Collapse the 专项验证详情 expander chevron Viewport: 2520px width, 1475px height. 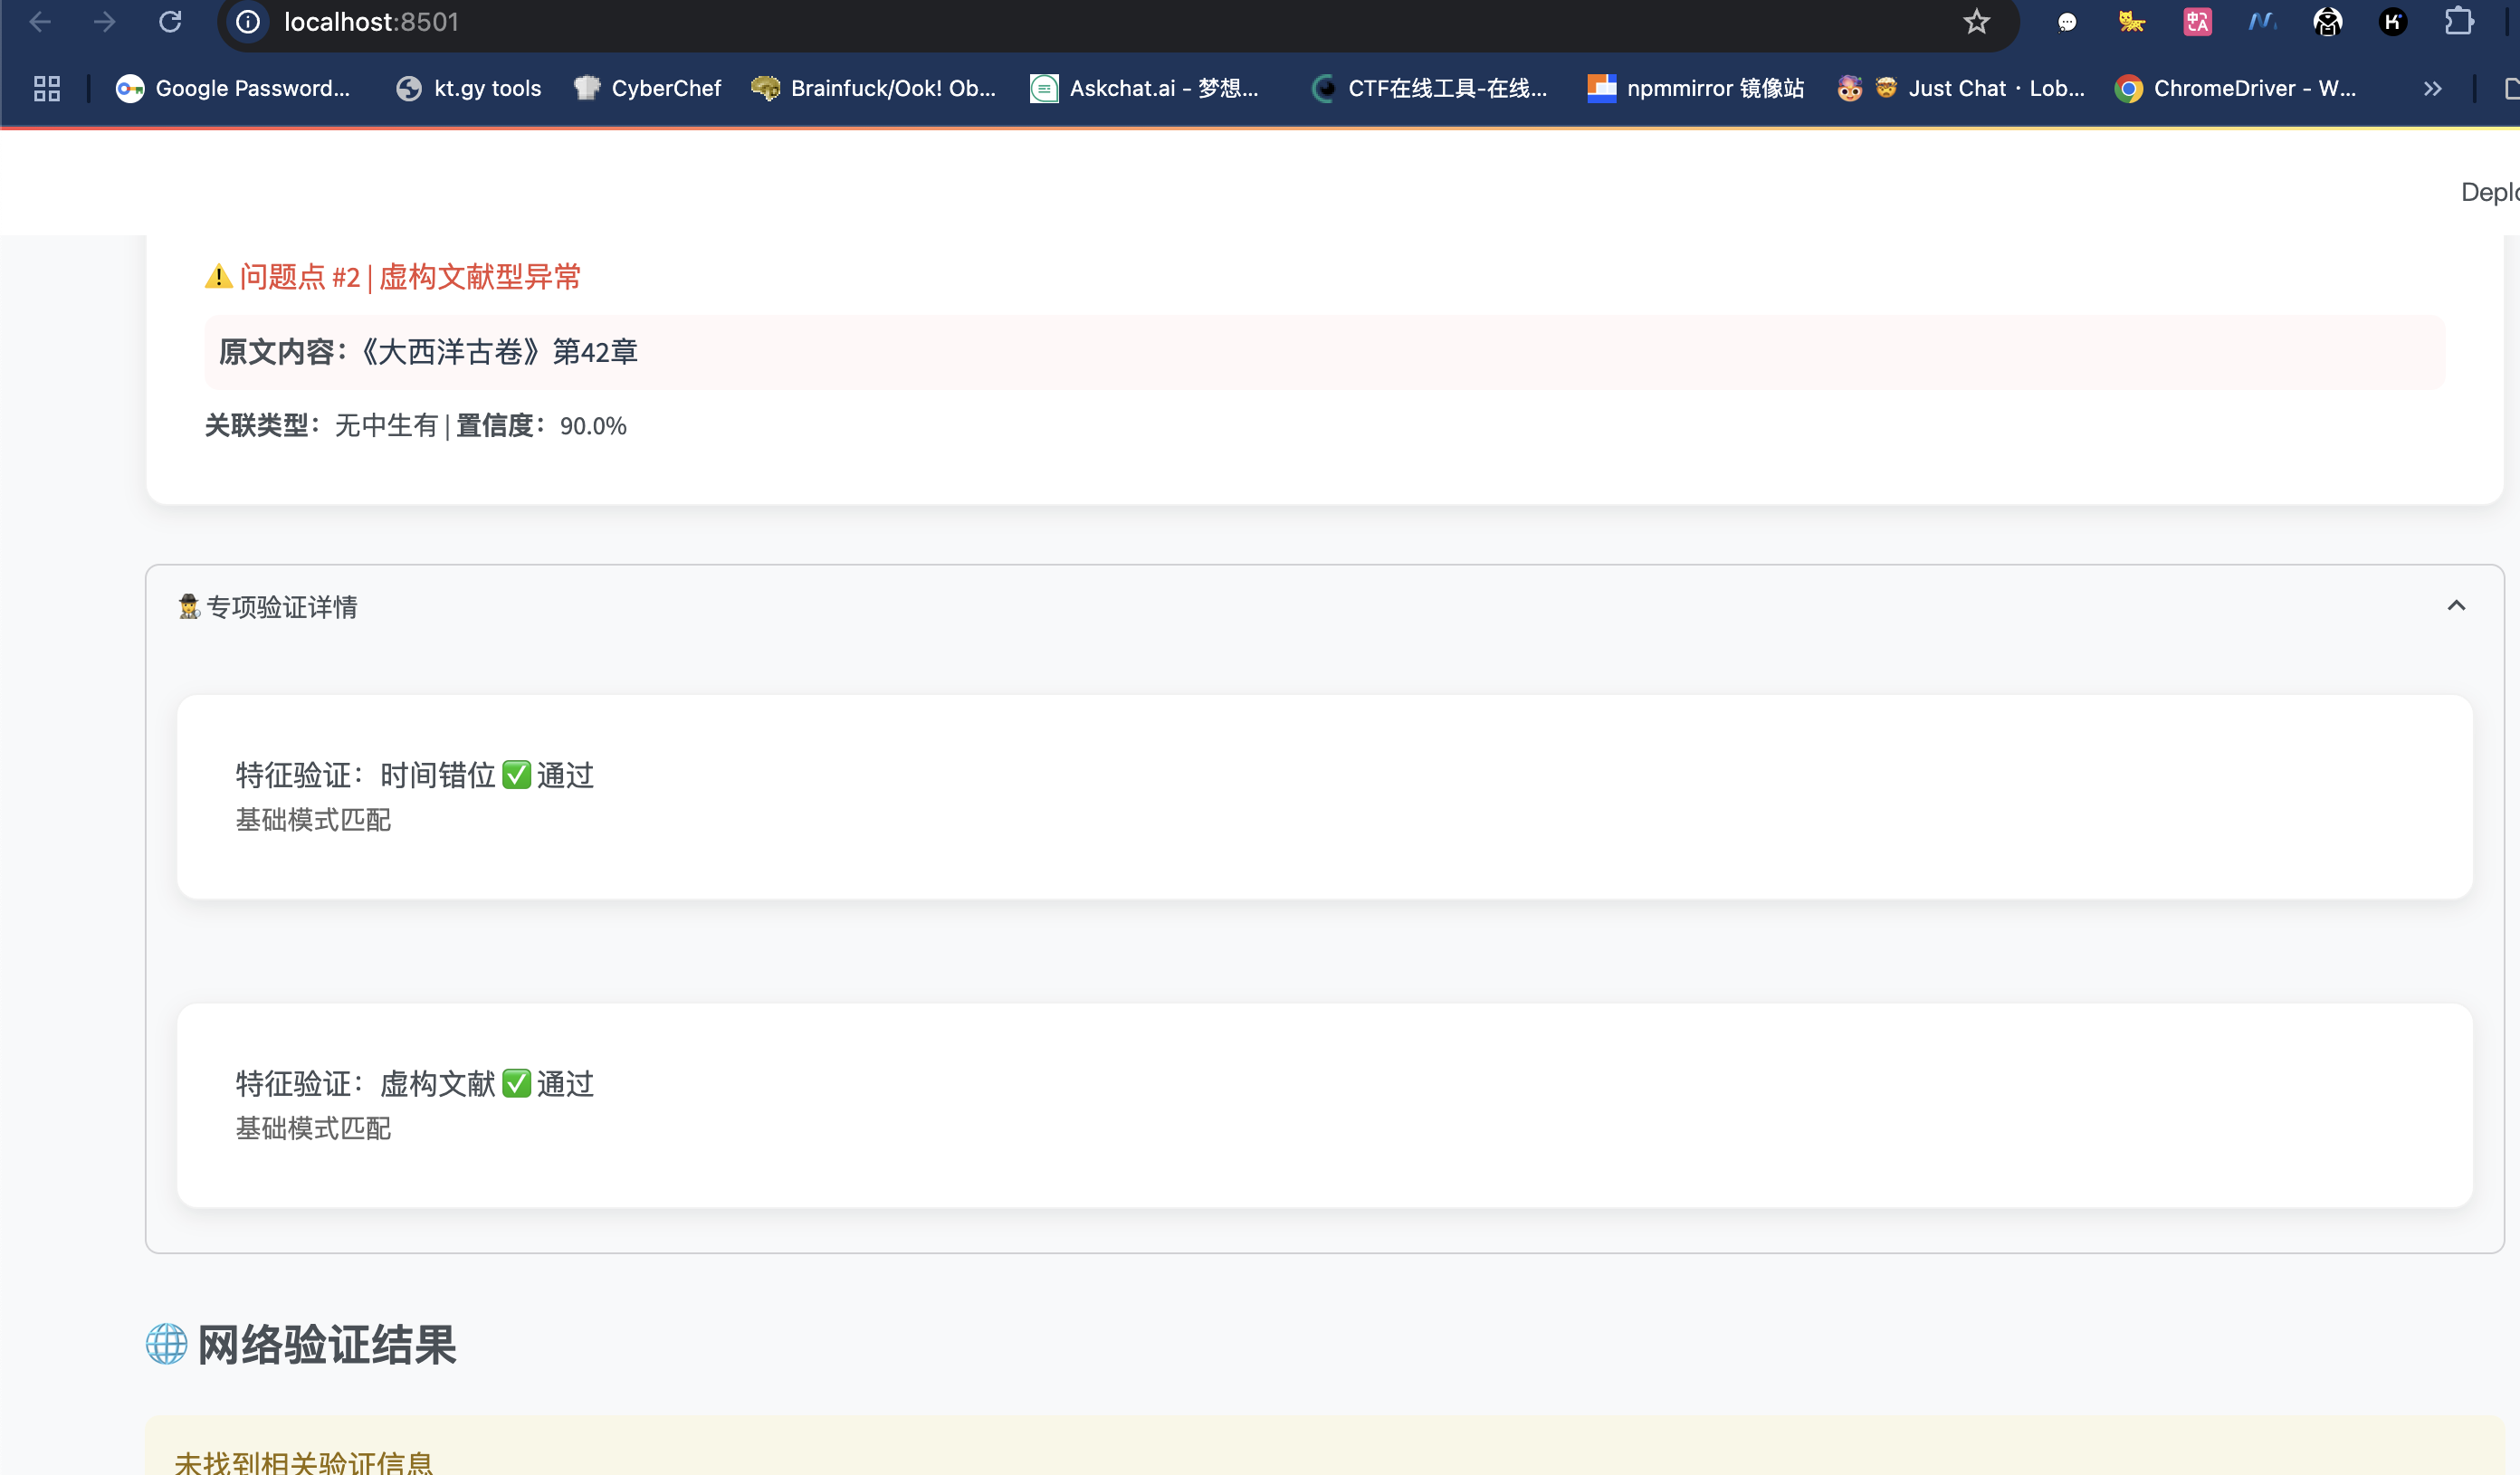pyautogui.click(x=2456, y=606)
